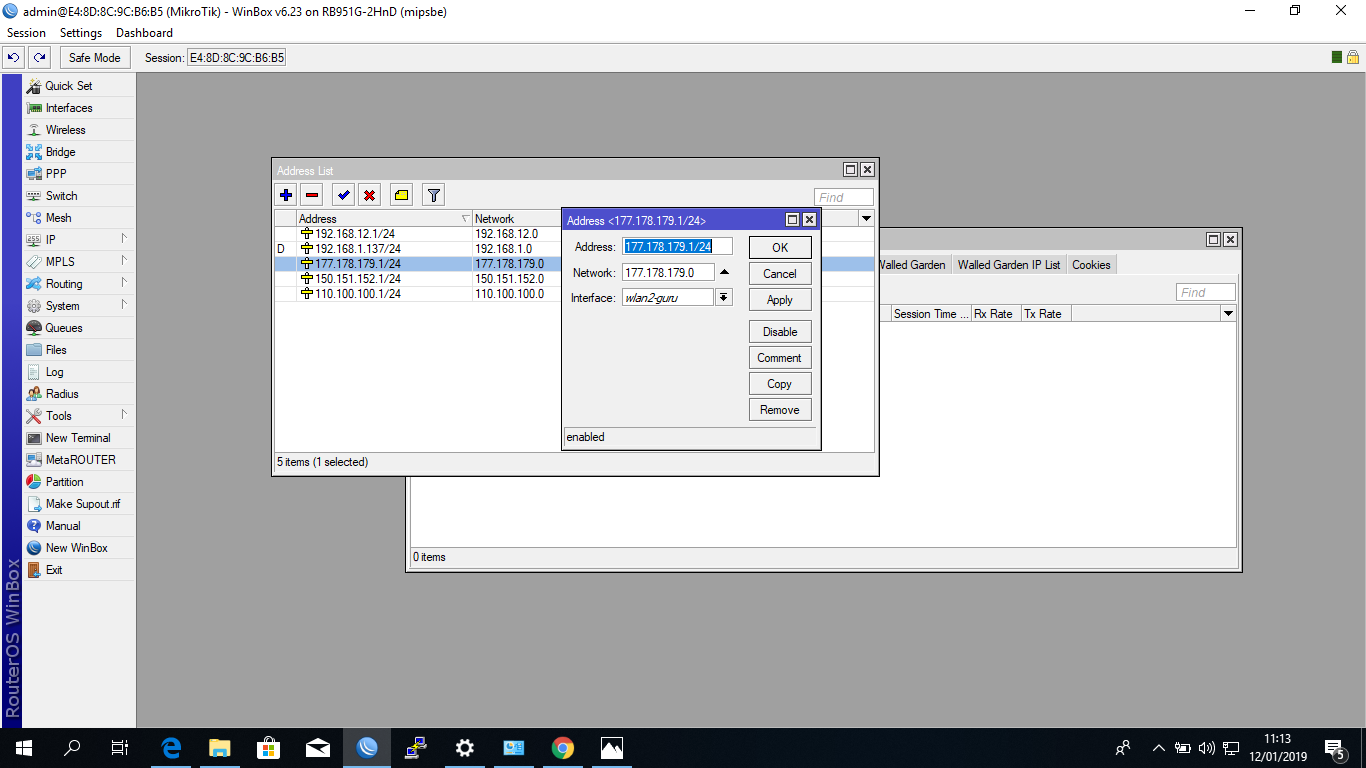Click the Address input field

678,246
